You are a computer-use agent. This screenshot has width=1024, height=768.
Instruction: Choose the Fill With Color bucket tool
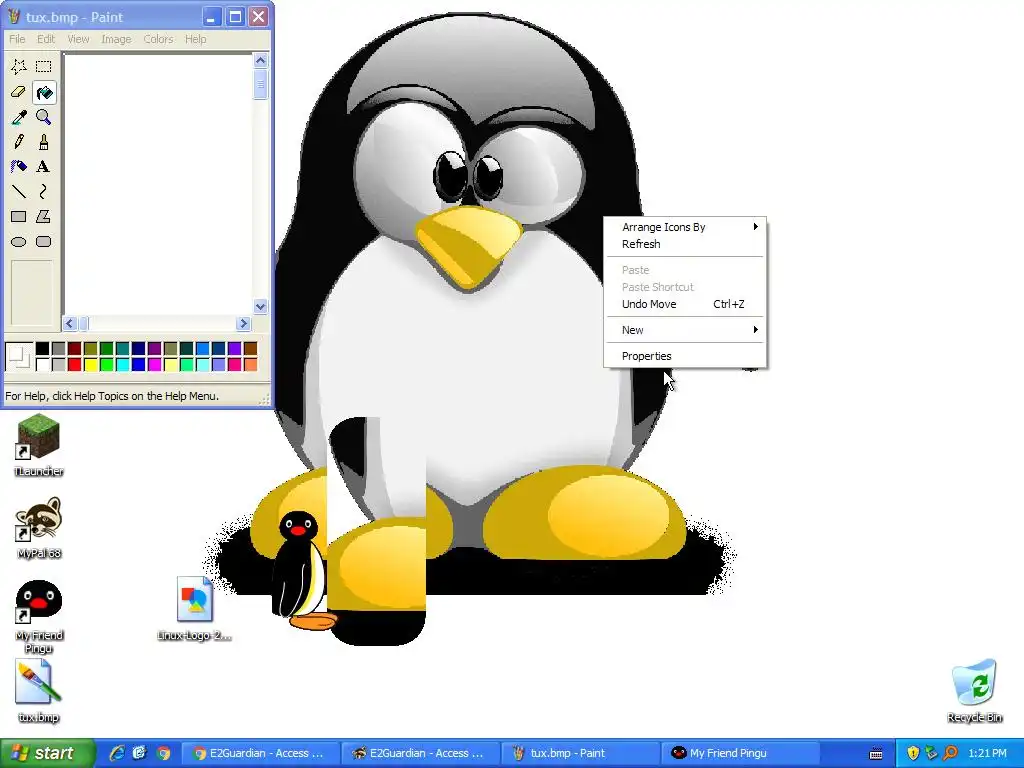[44, 92]
